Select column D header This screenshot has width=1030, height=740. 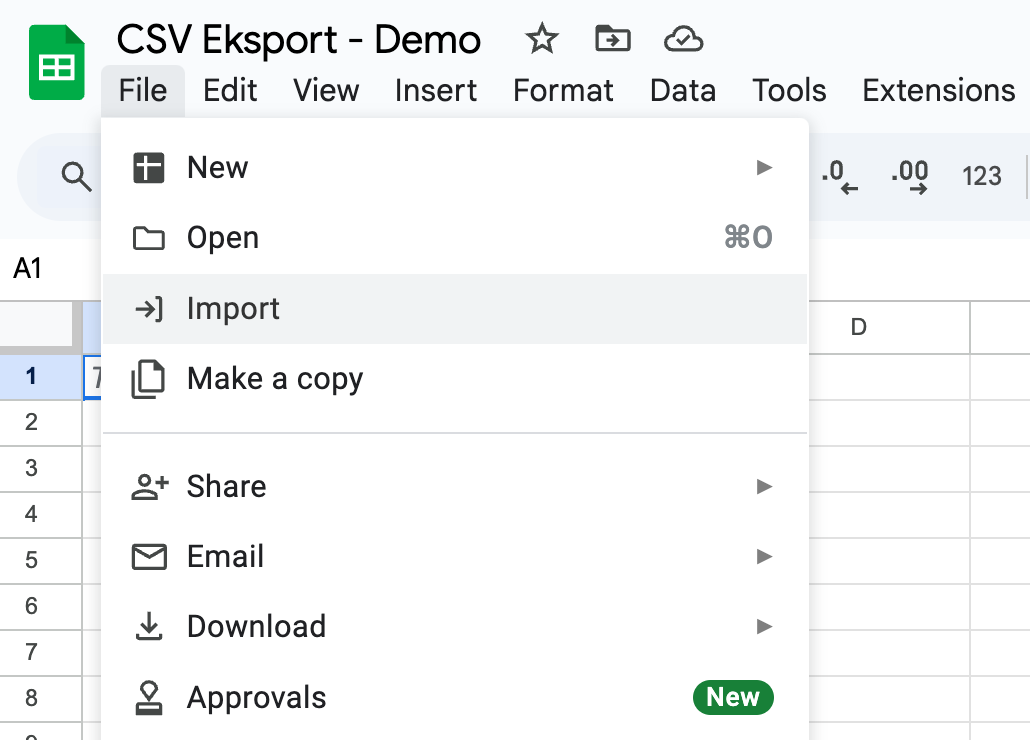889,327
